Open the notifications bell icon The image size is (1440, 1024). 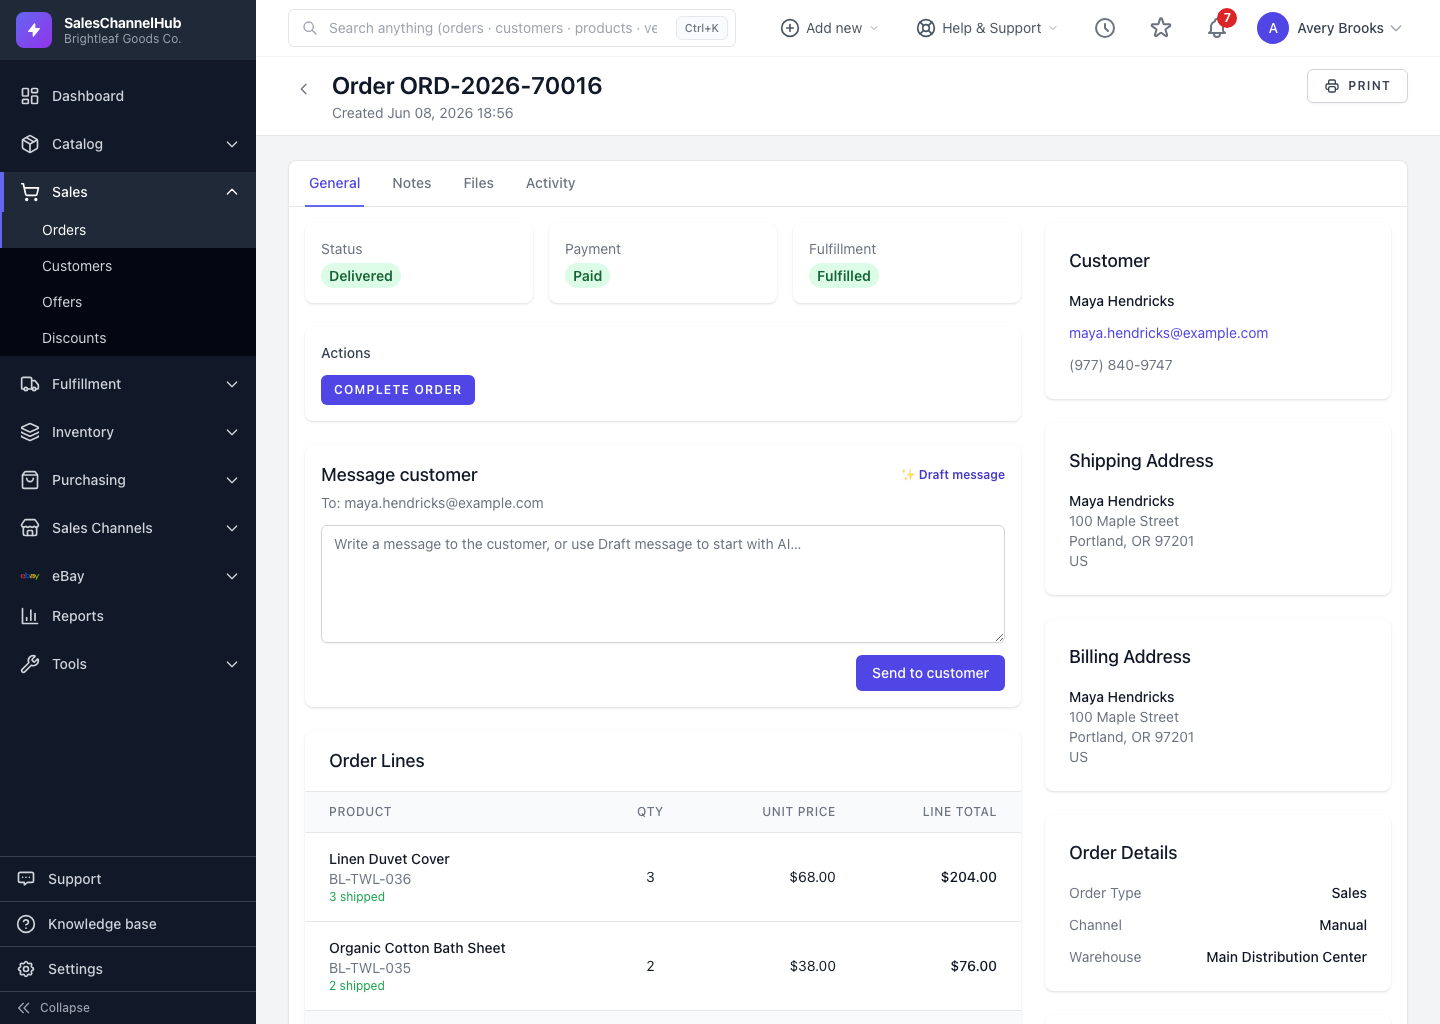(x=1217, y=28)
